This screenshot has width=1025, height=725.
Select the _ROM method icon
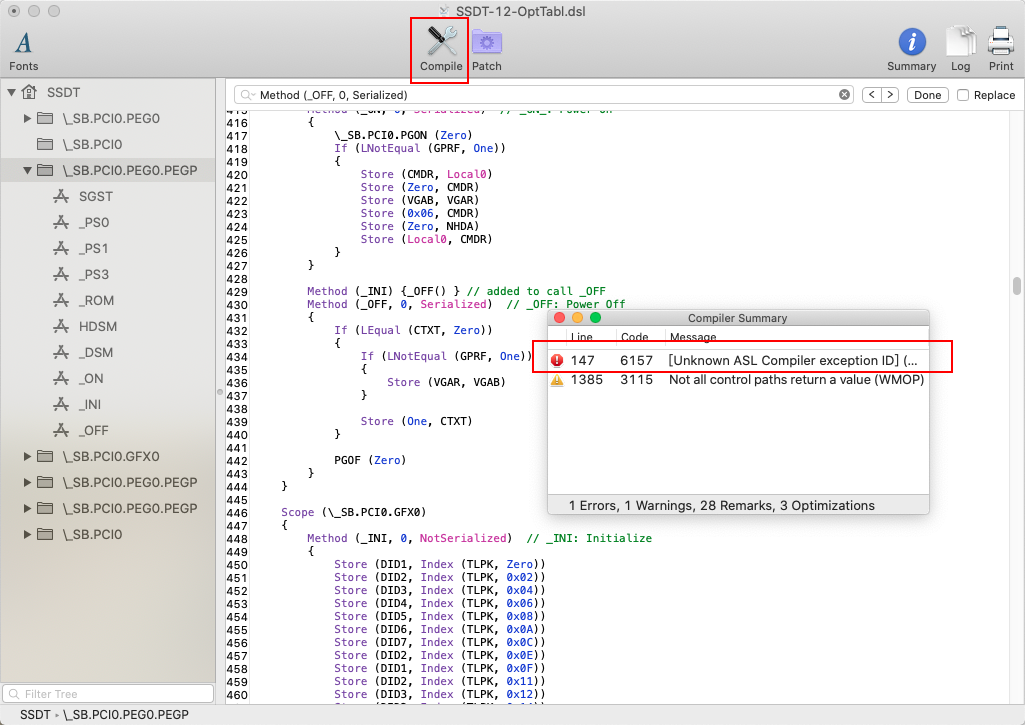pos(61,300)
